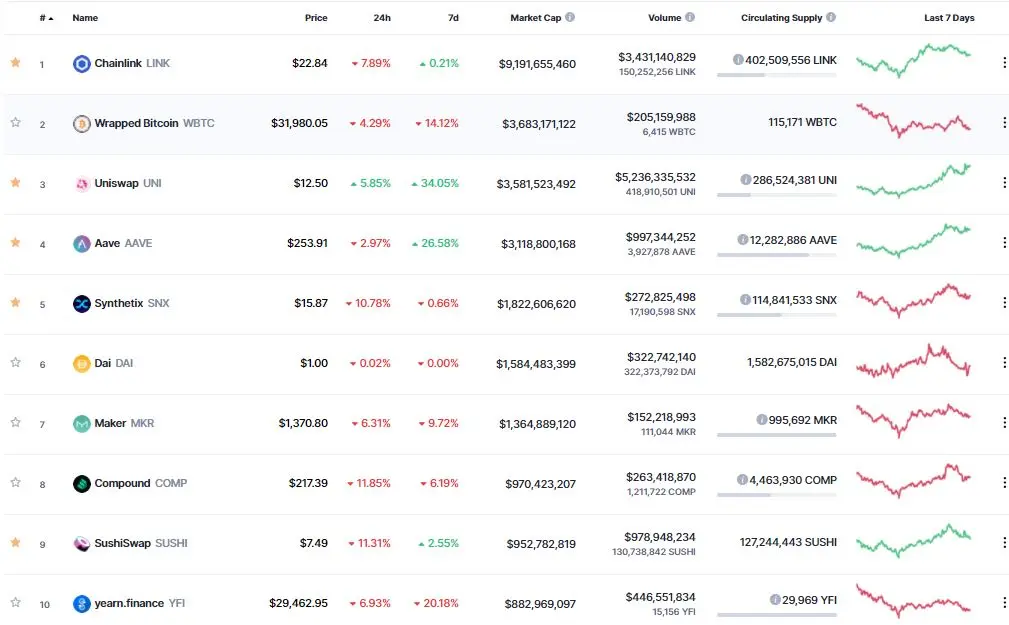Open more options for Maker row
This screenshot has height=625, width=1009.
tap(1004, 422)
